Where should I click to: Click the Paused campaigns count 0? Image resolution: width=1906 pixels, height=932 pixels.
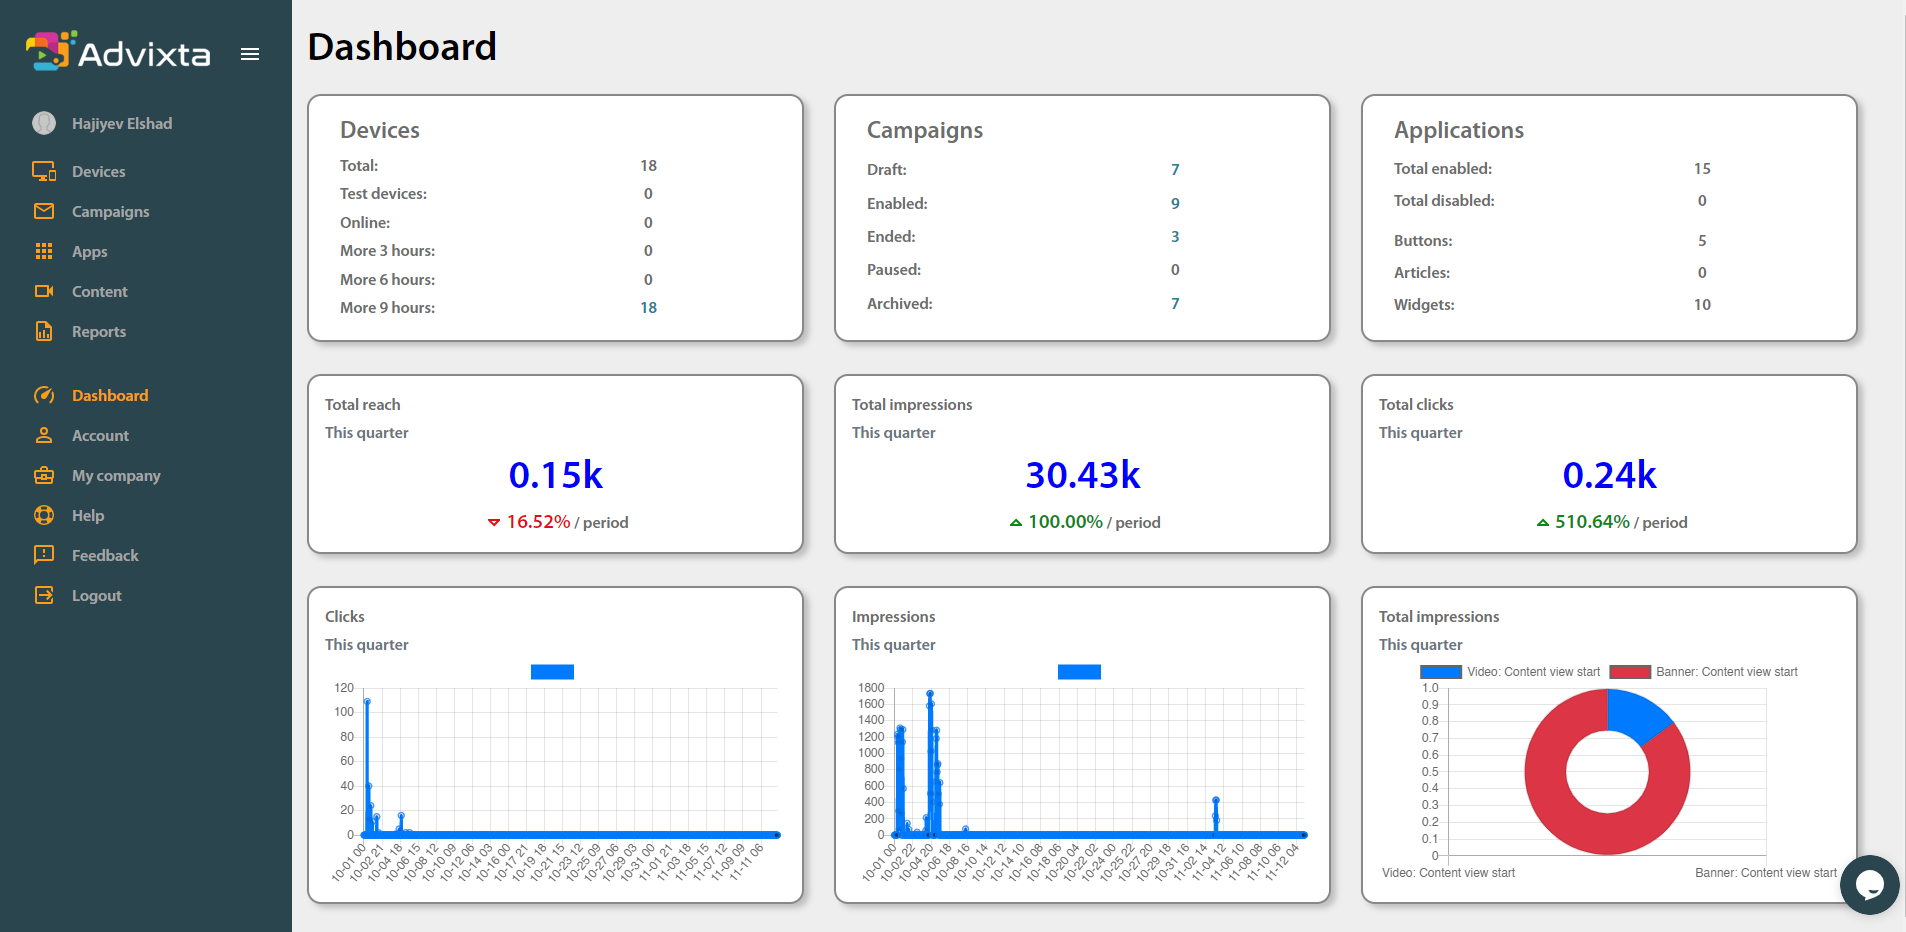1175,269
